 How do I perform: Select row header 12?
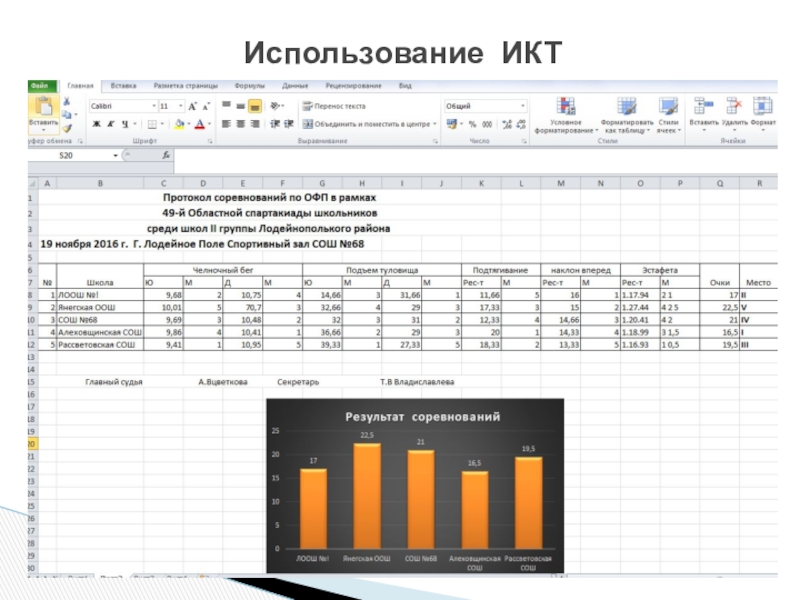click(x=32, y=345)
